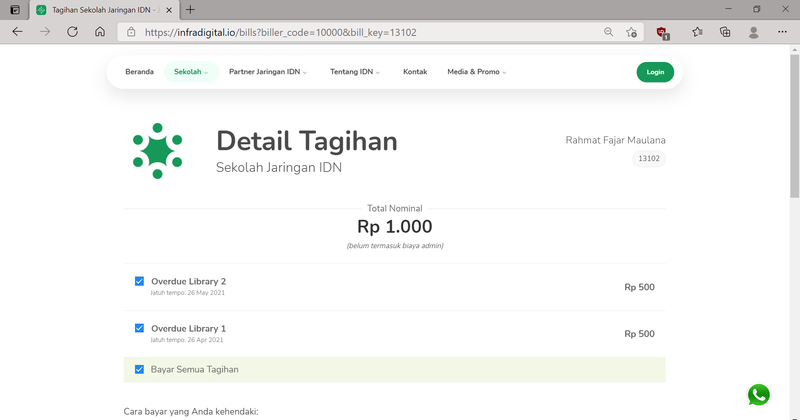Screen dimensions: 800x420
Task: Click the Jatuh tempo 26 May 2021 text
Action: tap(187, 293)
